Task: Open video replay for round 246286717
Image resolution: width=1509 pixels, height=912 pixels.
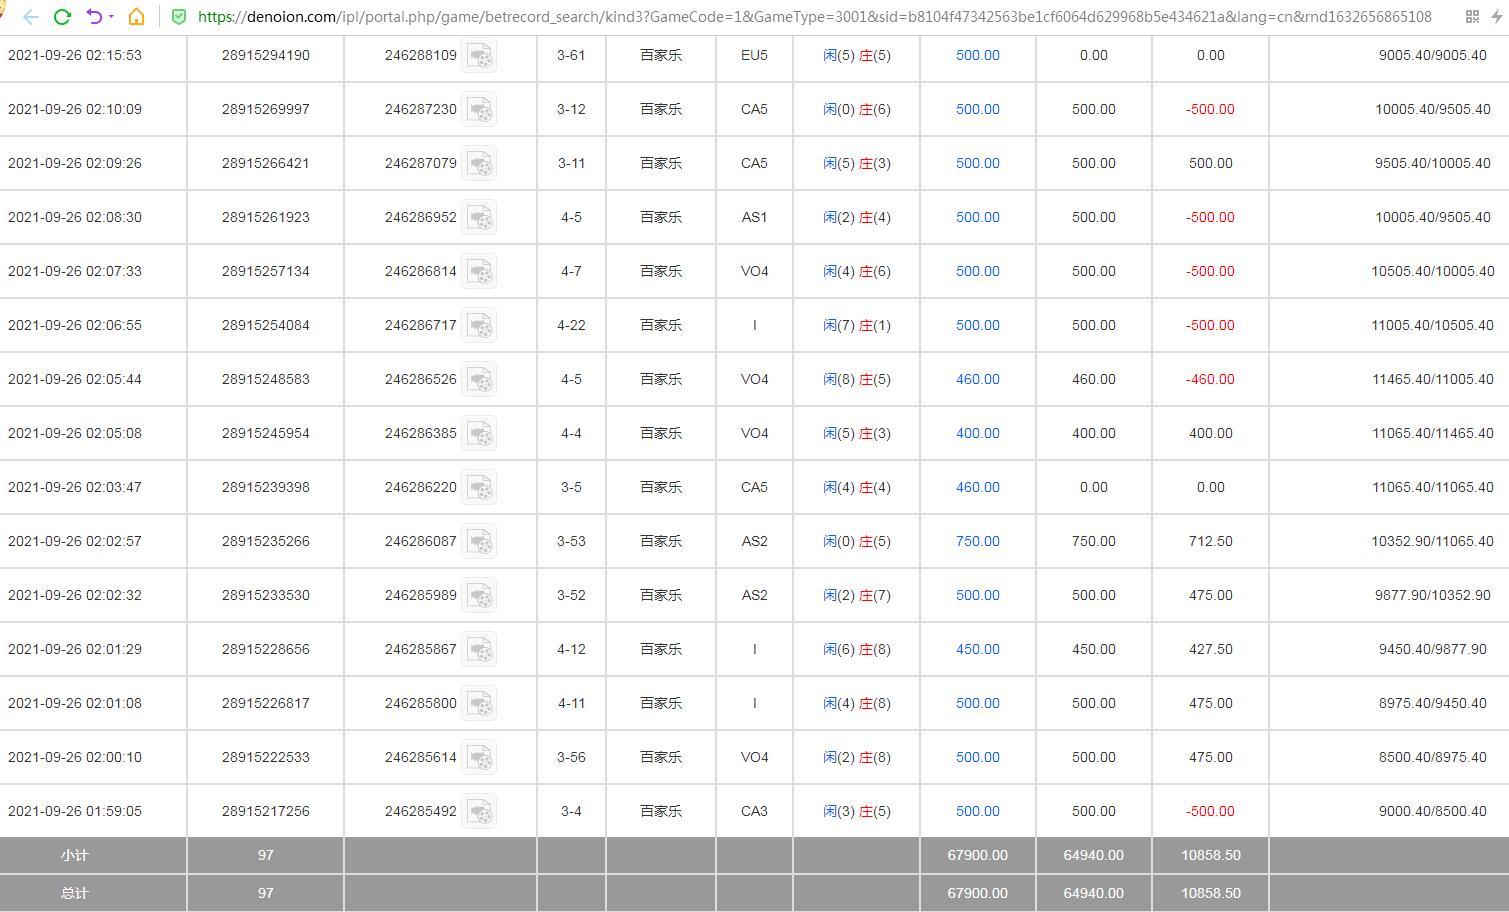Action: click(x=480, y=326)
